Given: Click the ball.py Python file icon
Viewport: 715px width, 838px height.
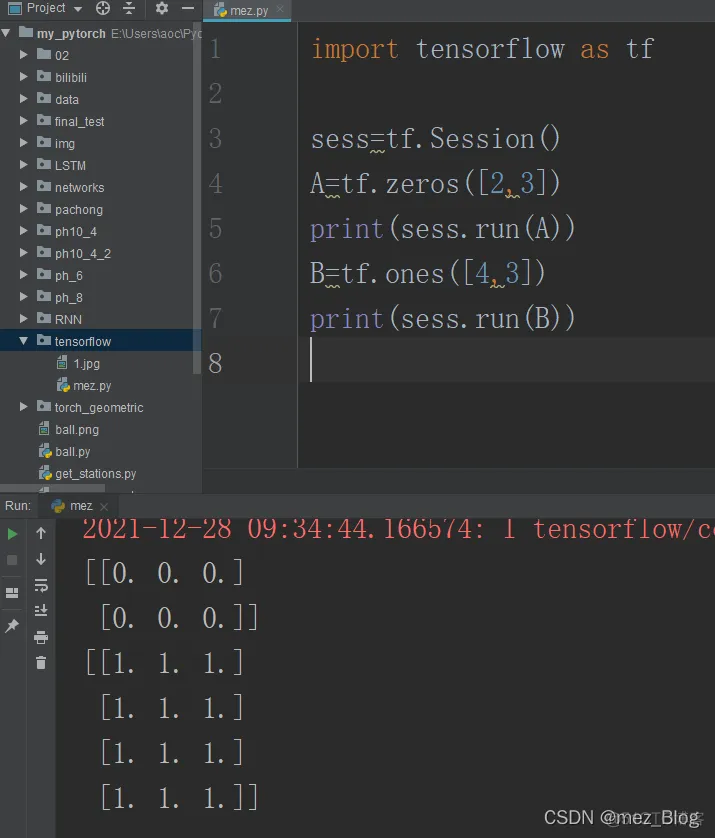Looking at the screenshot, I should 45,452.
